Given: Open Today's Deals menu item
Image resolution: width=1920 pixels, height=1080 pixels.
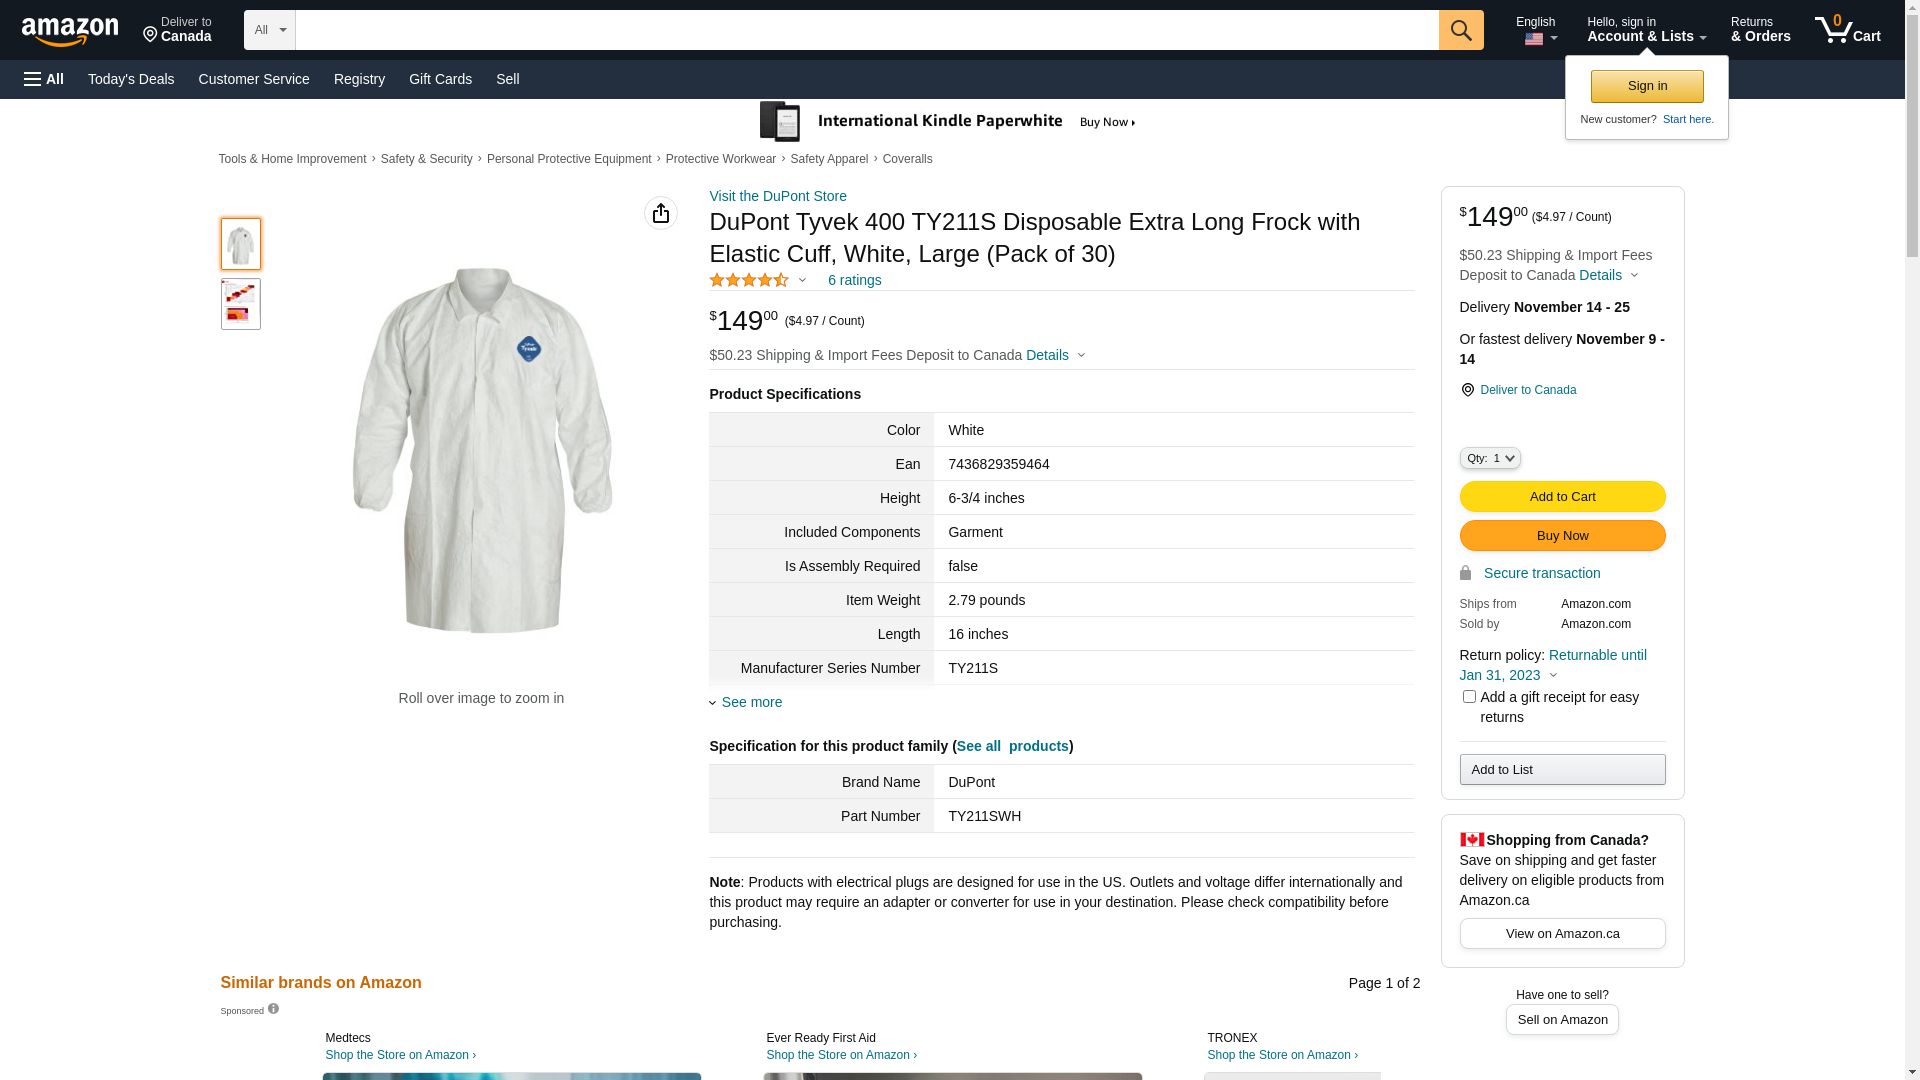Looking at the screenshot, I should click(x=131, y=79).
